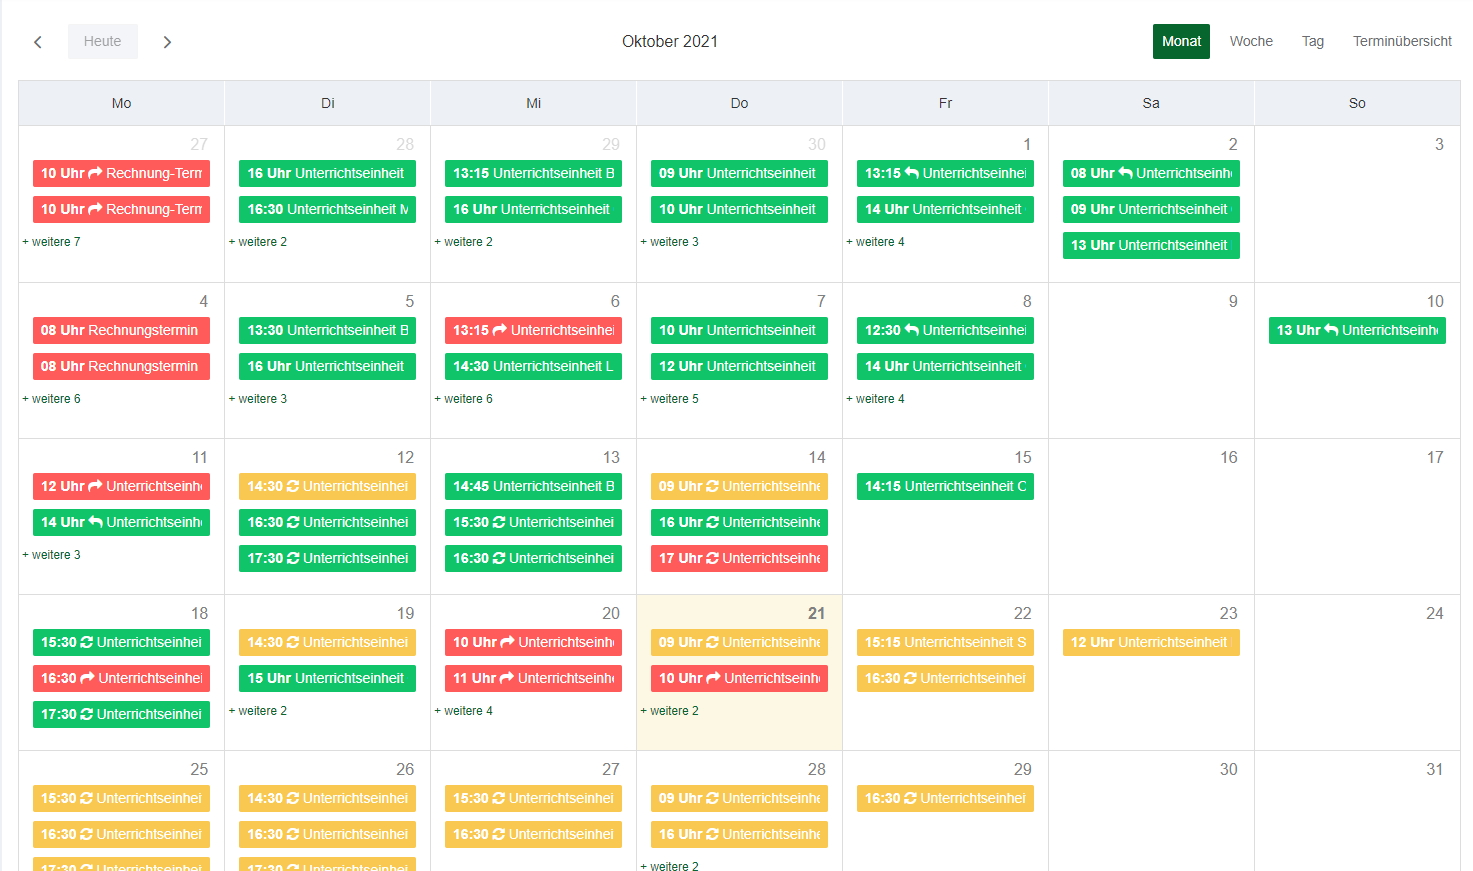Click share arrow icon on Oct 20 10 Uhr event

(x=507, y=642)
